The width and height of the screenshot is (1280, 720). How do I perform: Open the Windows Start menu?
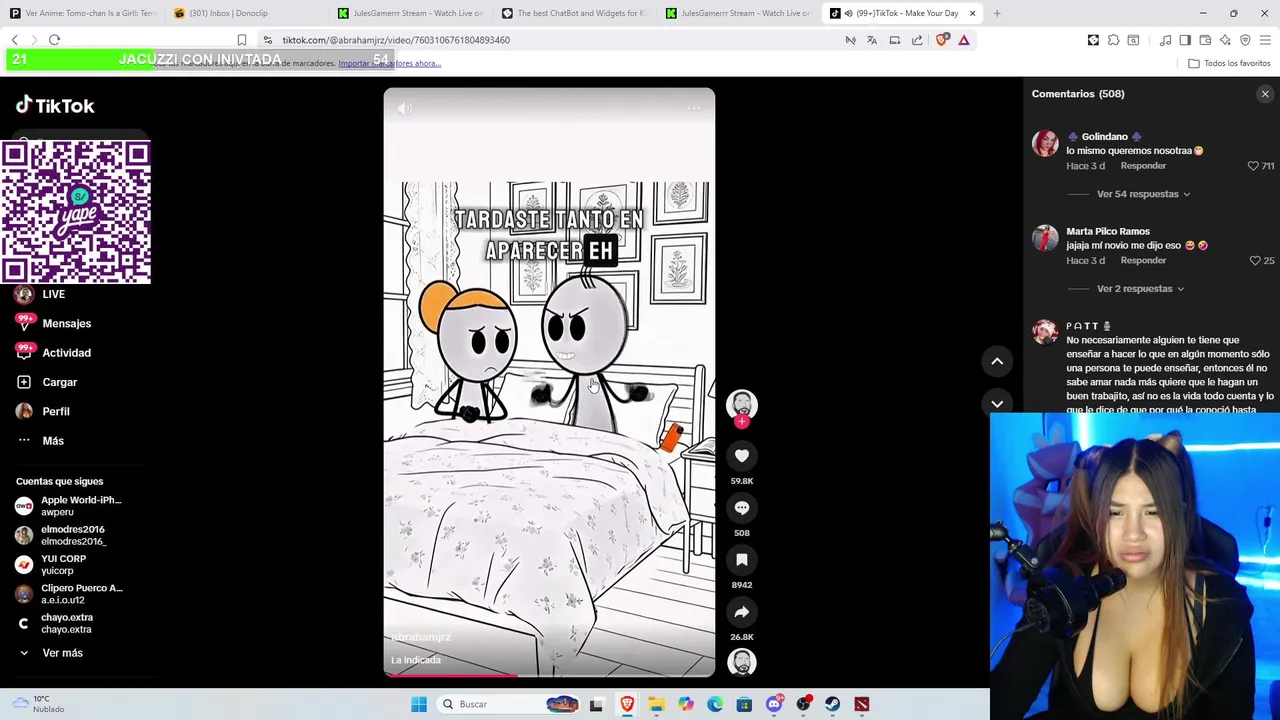(x=419, y=704)
